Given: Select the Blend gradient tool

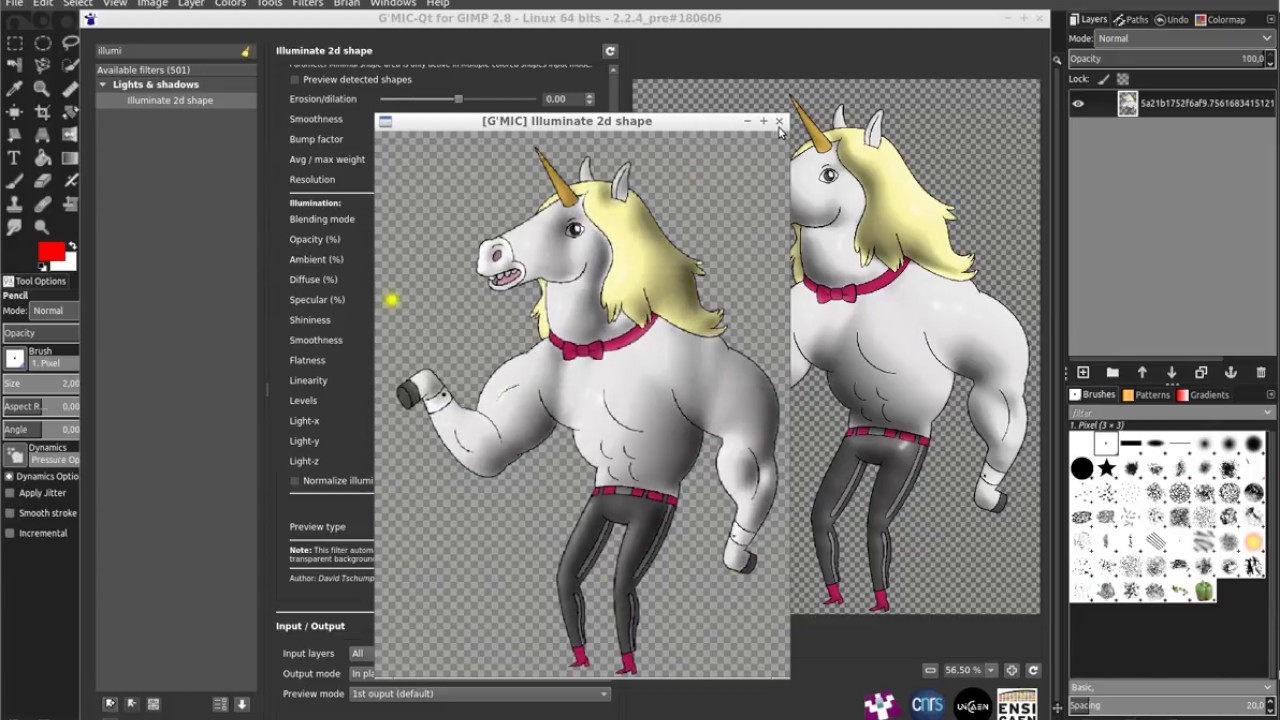Looking at the screenshot, I should [70, 158].
